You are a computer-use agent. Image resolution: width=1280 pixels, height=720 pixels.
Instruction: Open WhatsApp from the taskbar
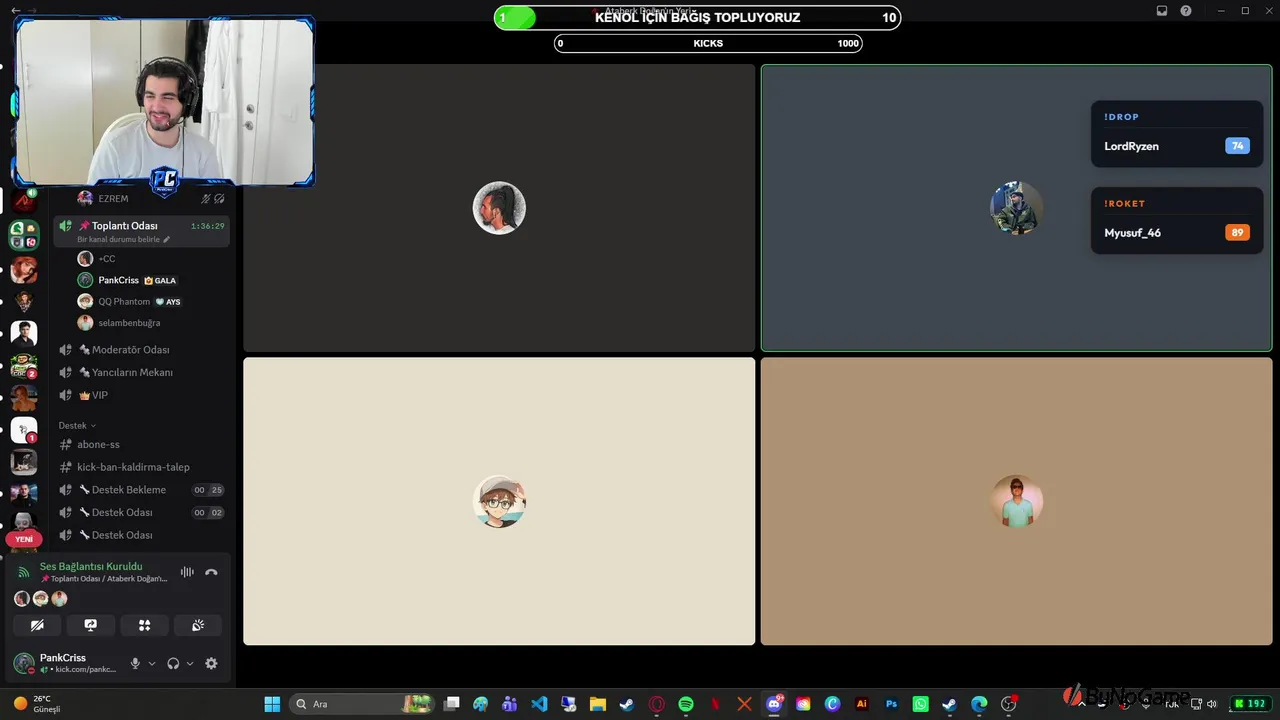920,704
